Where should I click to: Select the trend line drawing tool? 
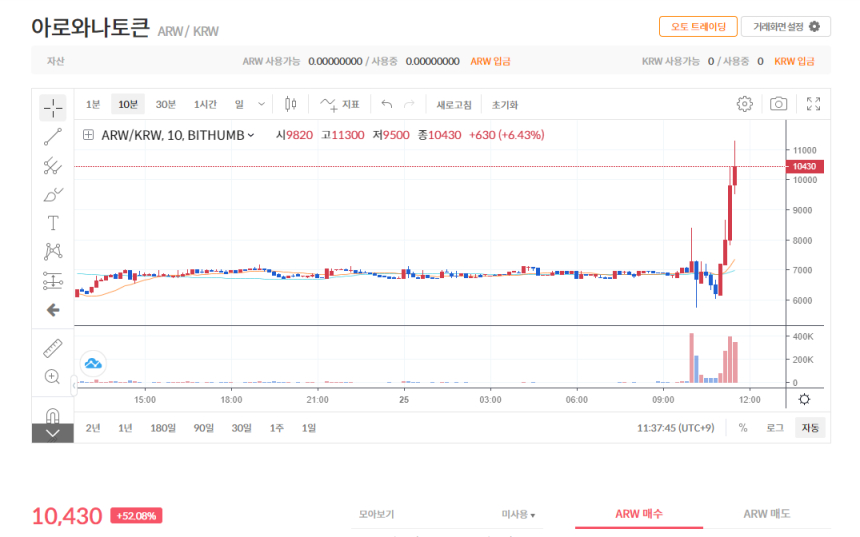(x=53, y=137)
